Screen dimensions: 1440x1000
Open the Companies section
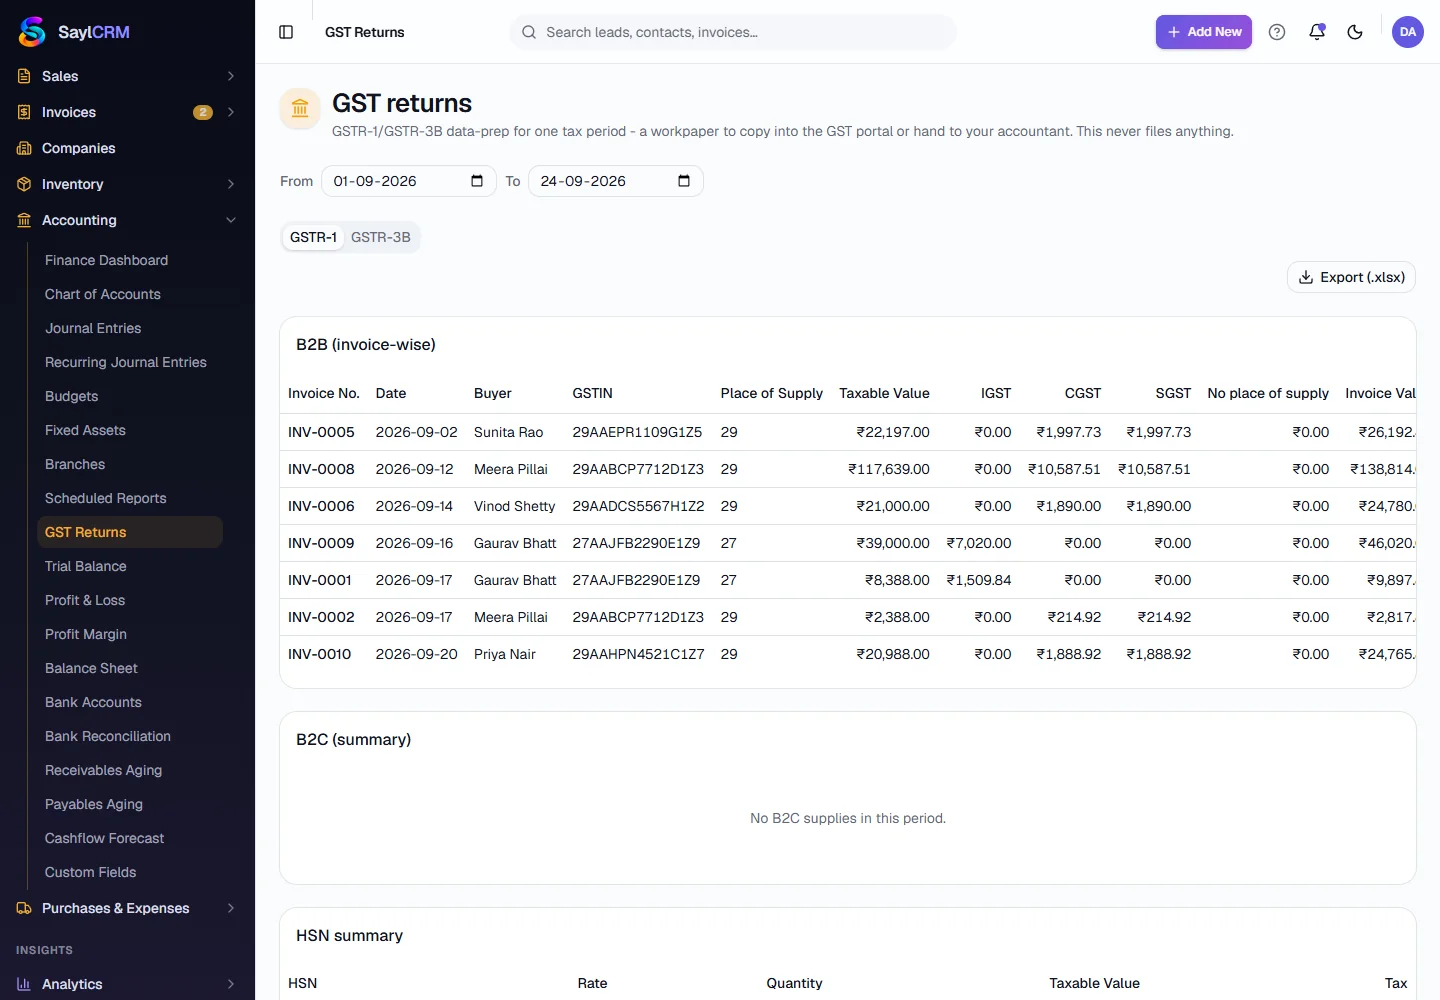pyautogui.click(x=127, y=148)
